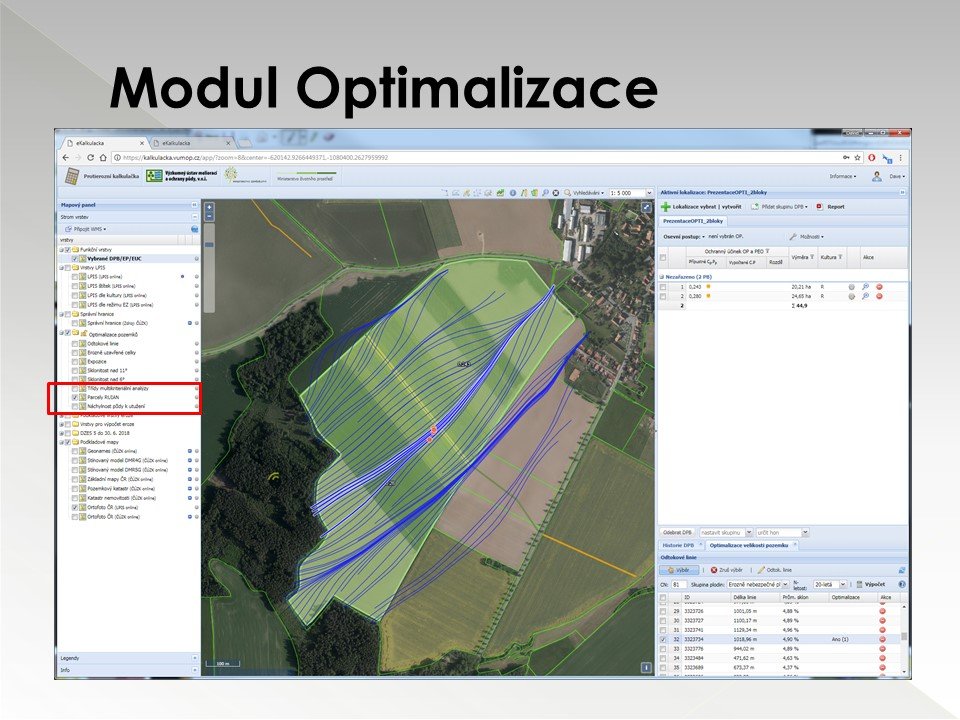
Task: Toggle fullscreen map icon at map corner
Action: click(647, 207)
